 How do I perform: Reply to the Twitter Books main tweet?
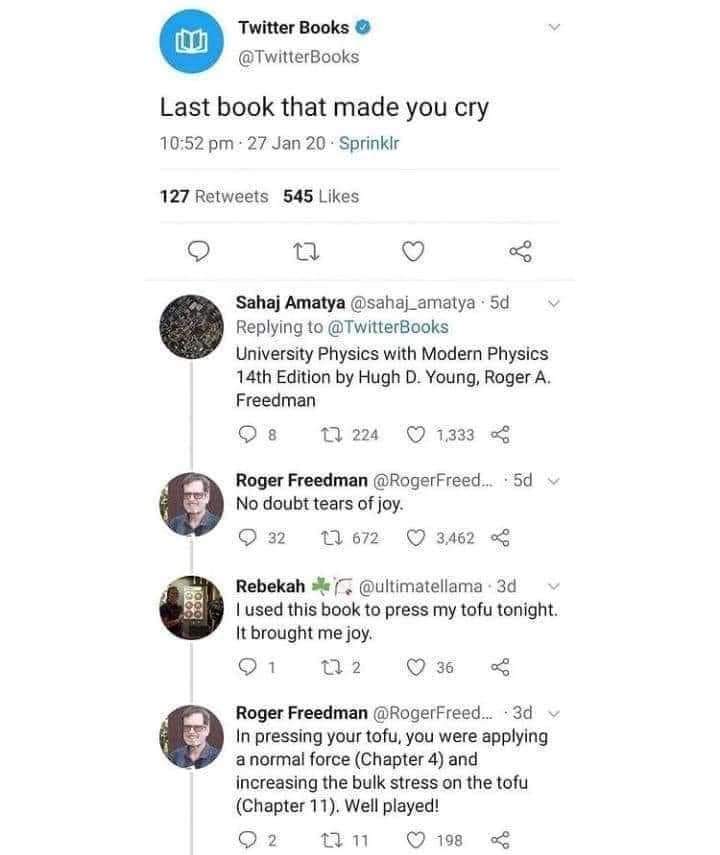199,252
